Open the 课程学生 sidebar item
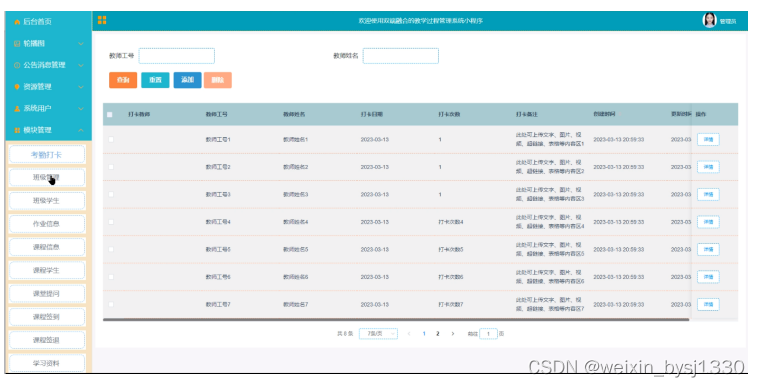The image size is (760, 387). 47,271
